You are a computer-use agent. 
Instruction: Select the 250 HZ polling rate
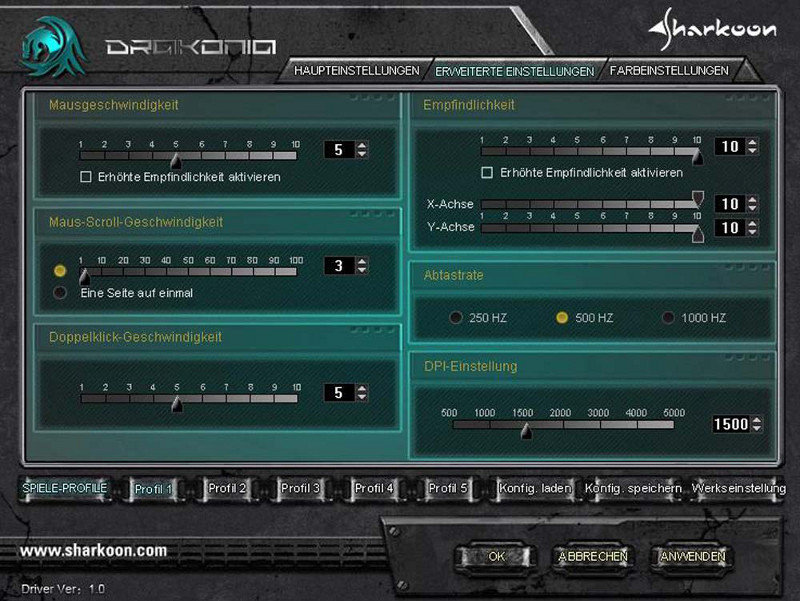tap(456, 318)
